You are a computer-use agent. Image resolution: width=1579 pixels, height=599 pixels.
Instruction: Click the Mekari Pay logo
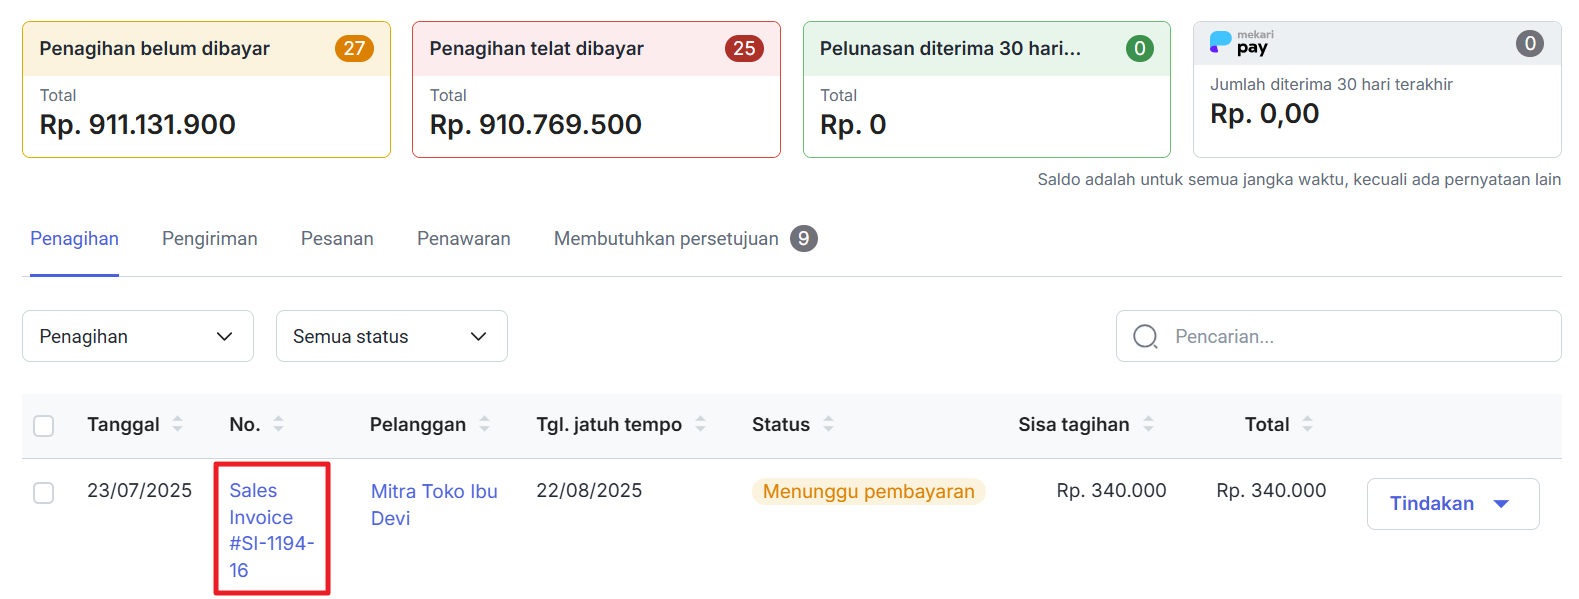click(x=1241, y=43)
